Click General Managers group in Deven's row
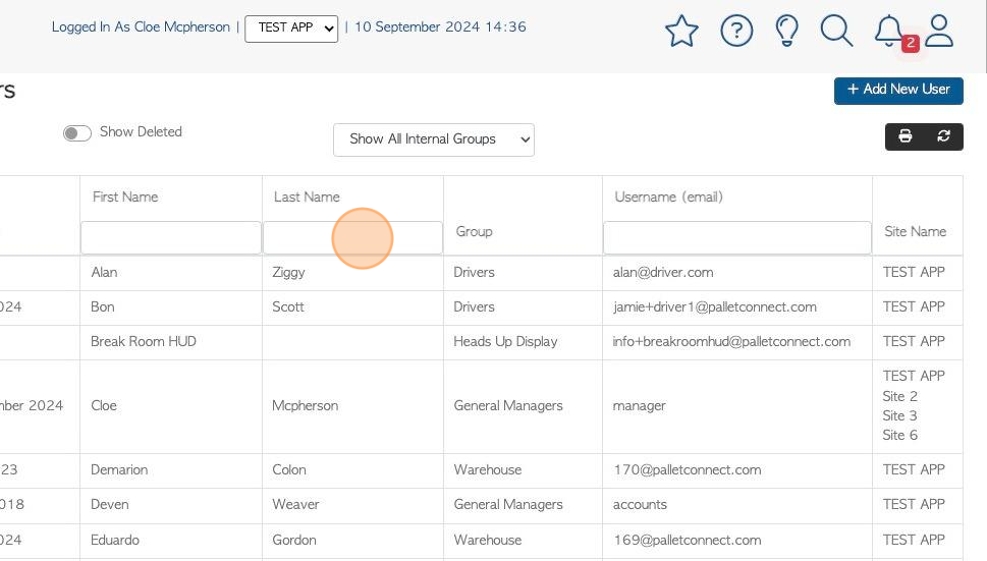The image size is (987, 561). tap(508, 504)
